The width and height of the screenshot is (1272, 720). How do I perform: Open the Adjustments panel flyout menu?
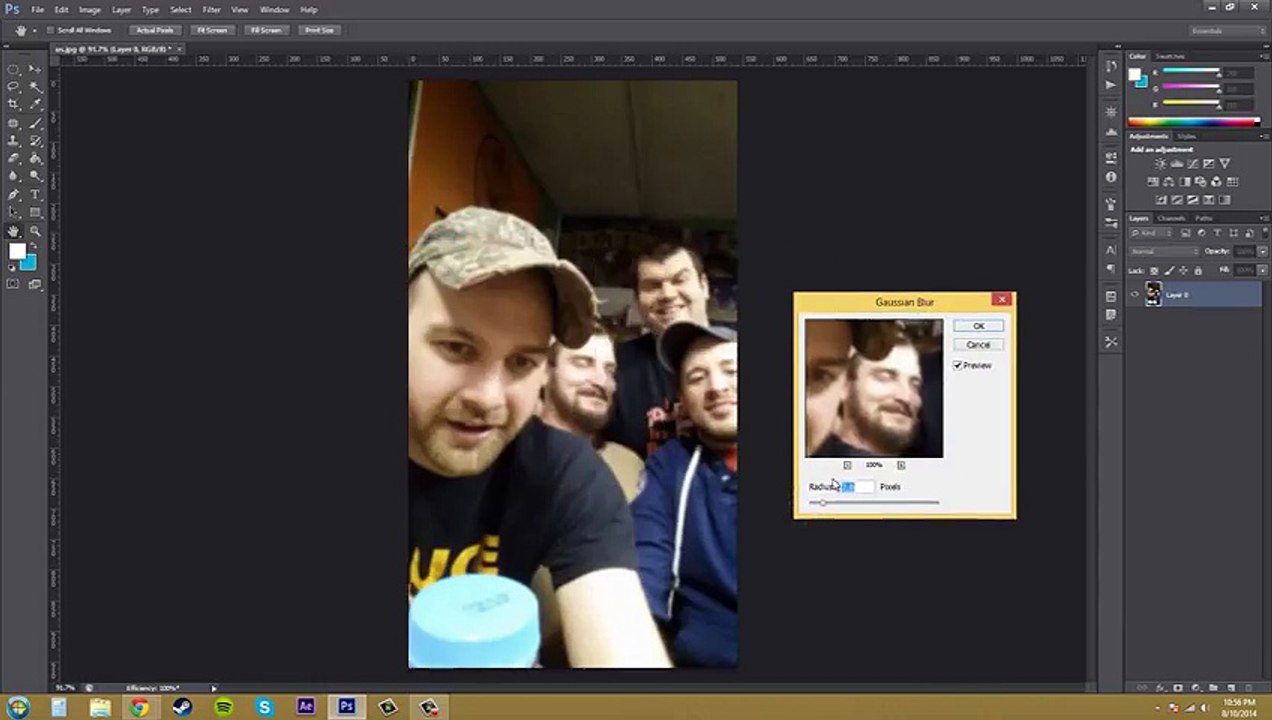coord(1263,136)
